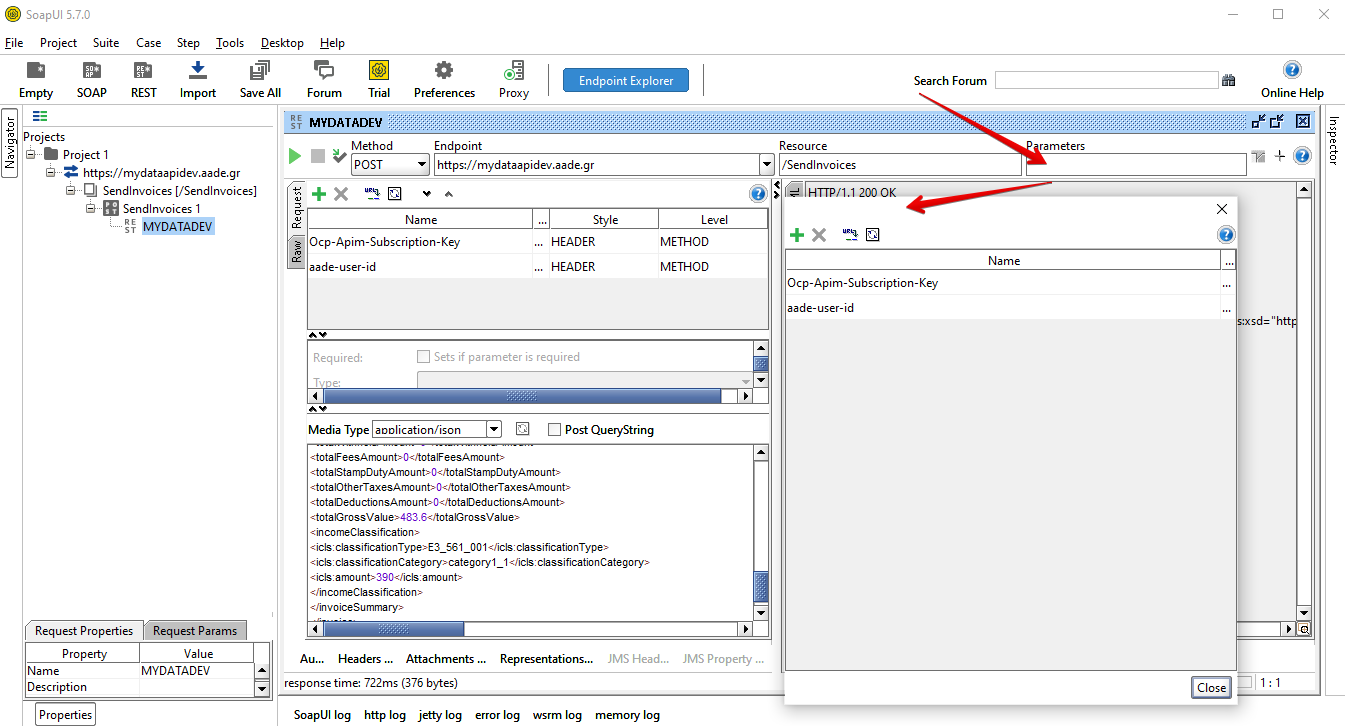Viewport: 1345px width, 726px height.
Task: Open the SoapUI log
Action: [322, 715]
